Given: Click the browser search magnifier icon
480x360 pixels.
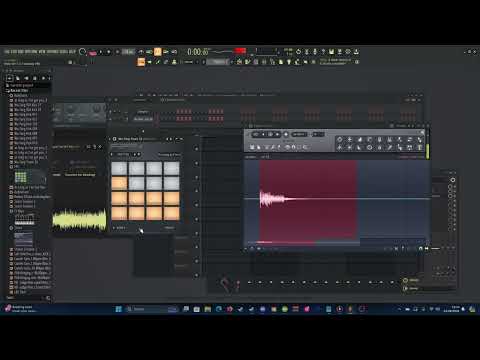Looking at the screenshot, I should 48,298.
